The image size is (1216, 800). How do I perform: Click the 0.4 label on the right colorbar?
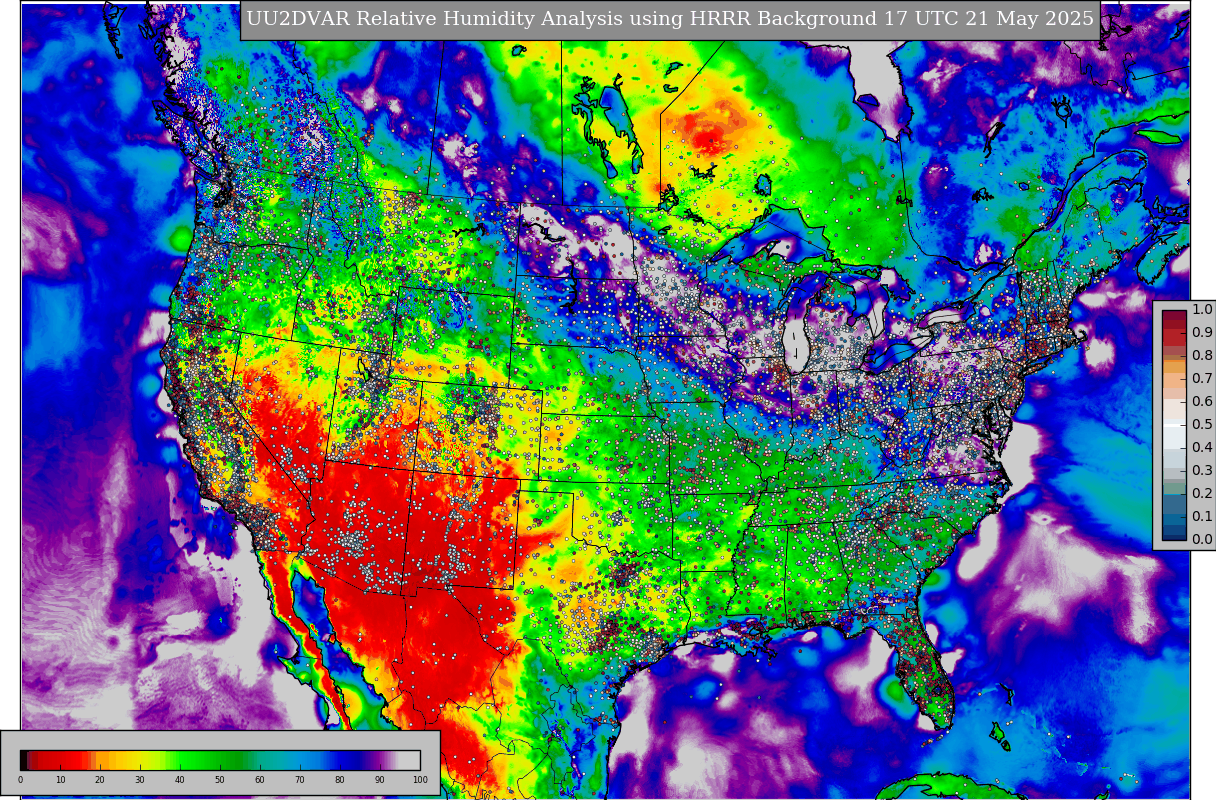[x=1202, y=448]
